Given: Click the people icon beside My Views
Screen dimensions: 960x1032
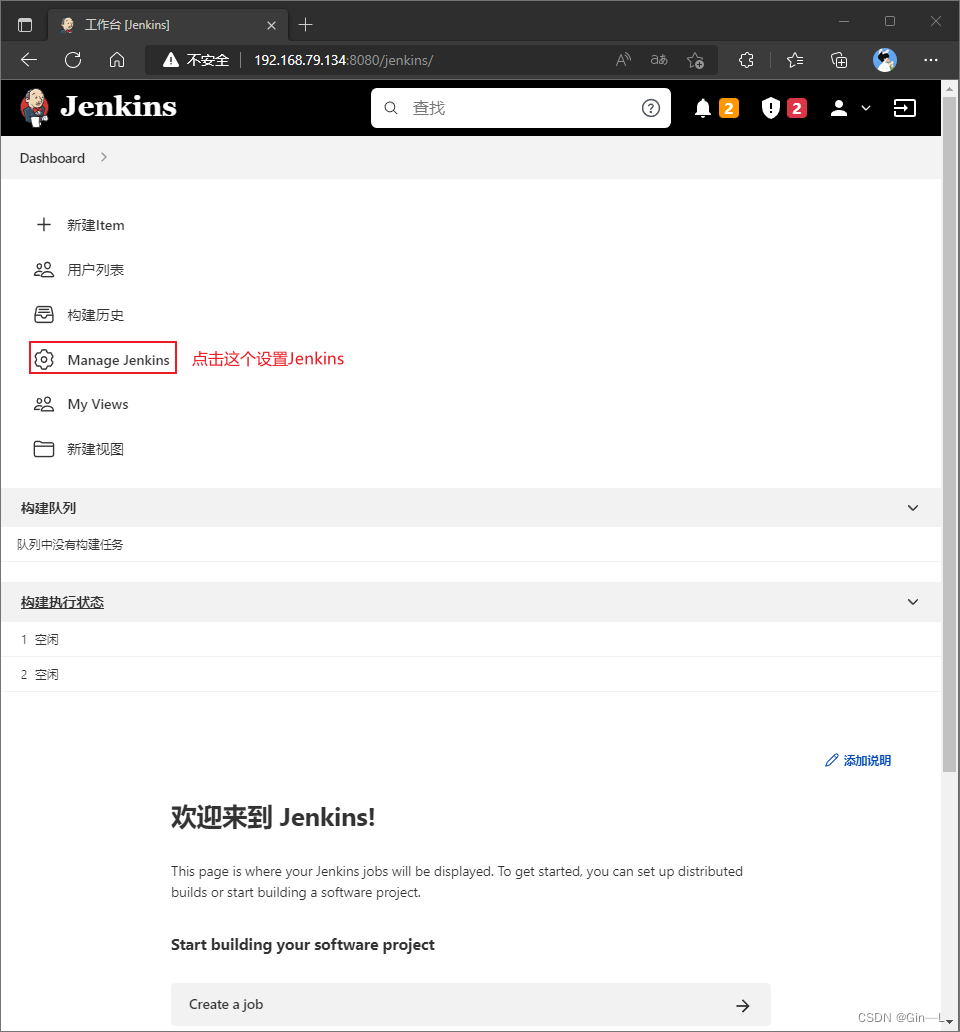Looking at the screenshot, I should coord(44,404).
